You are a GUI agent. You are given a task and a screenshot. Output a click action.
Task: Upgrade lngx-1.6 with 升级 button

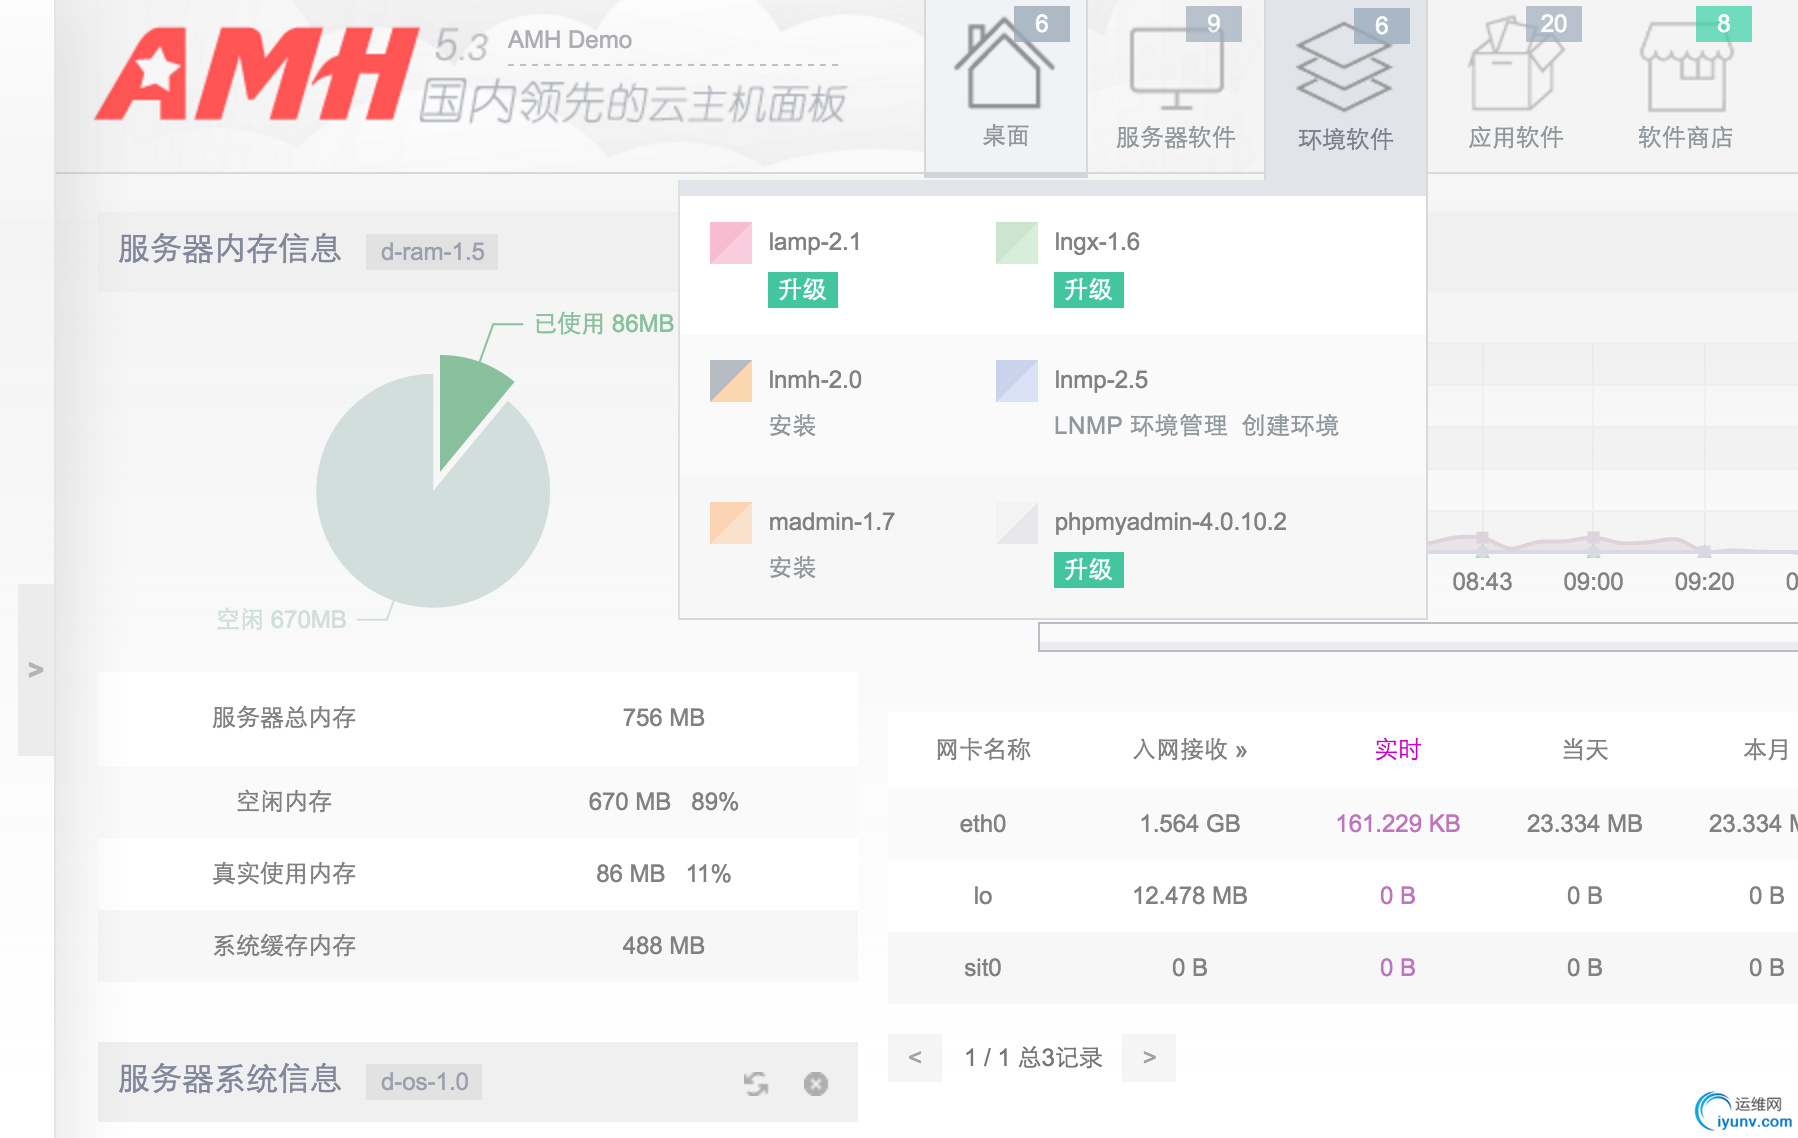1089,290
